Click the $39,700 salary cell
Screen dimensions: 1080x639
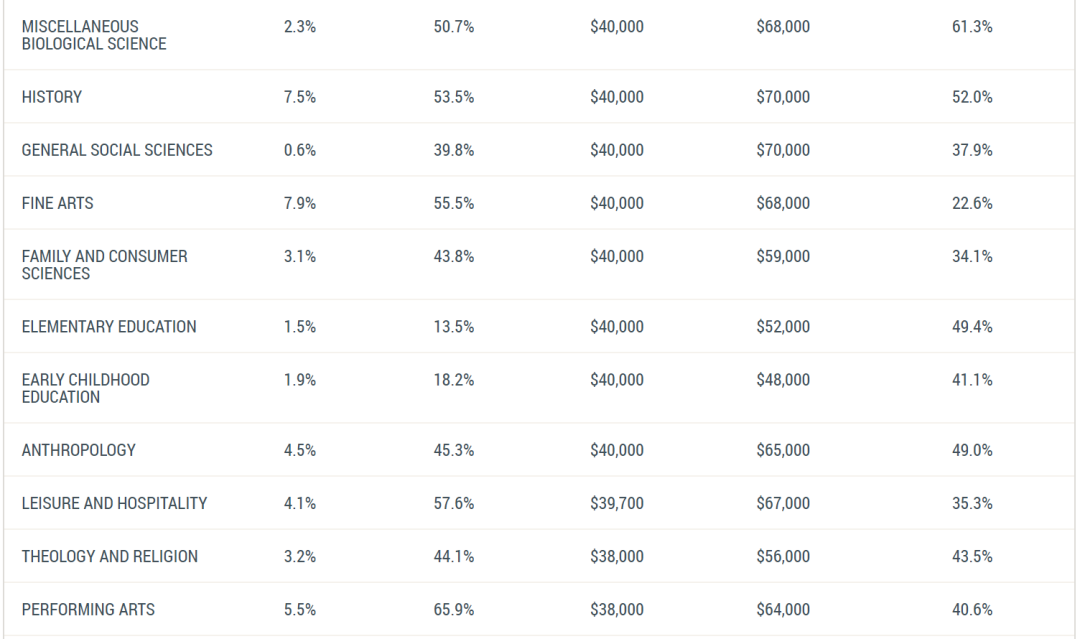pyautogui.click(x=616, y=503)
